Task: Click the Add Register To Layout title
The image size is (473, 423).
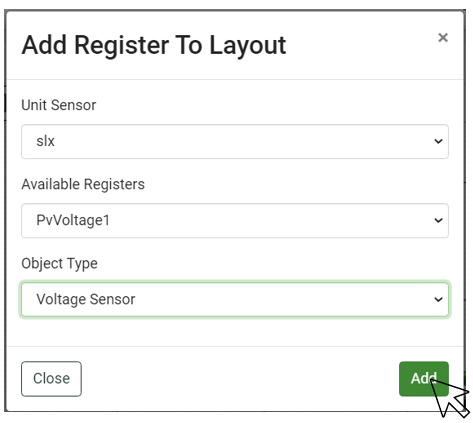Action: point(154,45)
